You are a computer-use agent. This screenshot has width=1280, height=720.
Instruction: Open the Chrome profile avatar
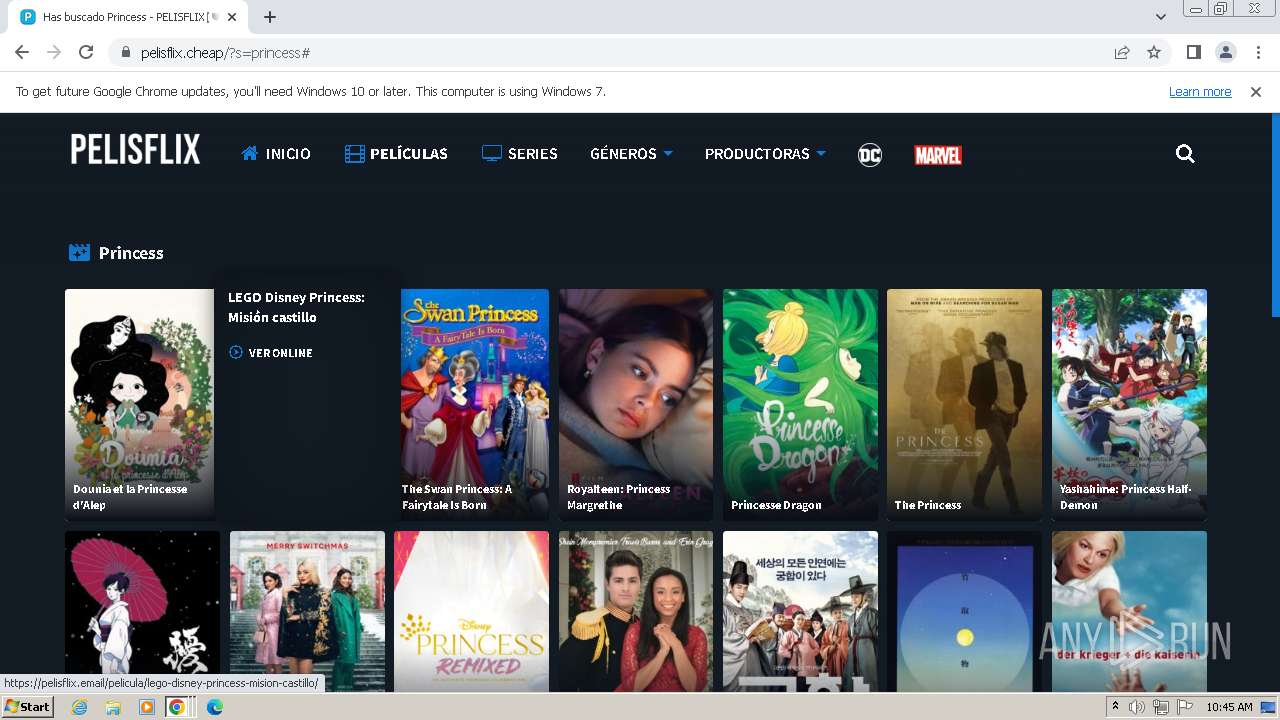(1225, 52)
